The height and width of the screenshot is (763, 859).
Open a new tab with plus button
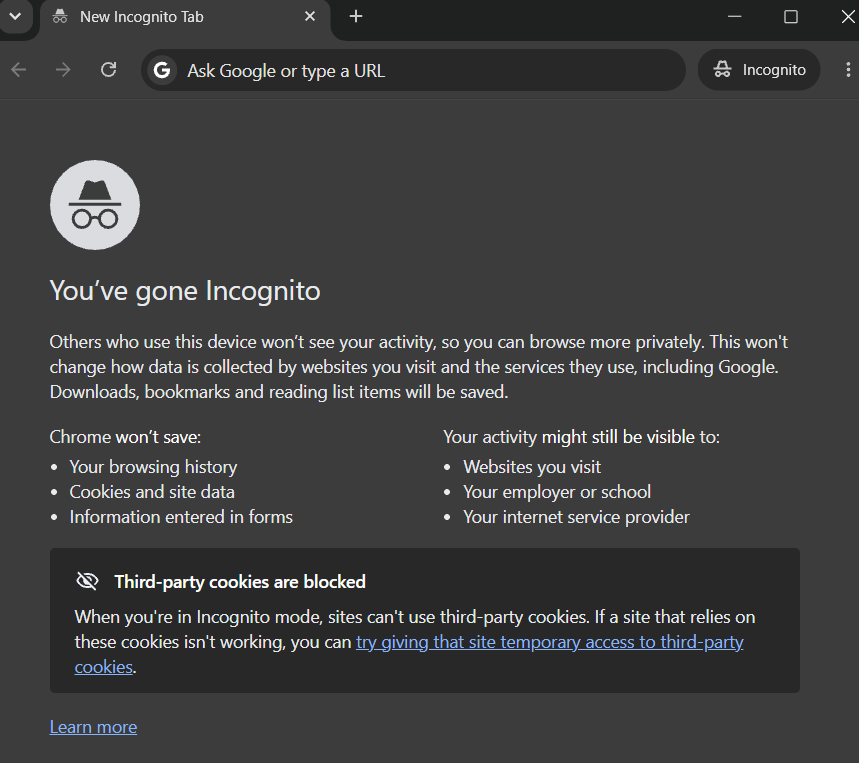(356, 16)
